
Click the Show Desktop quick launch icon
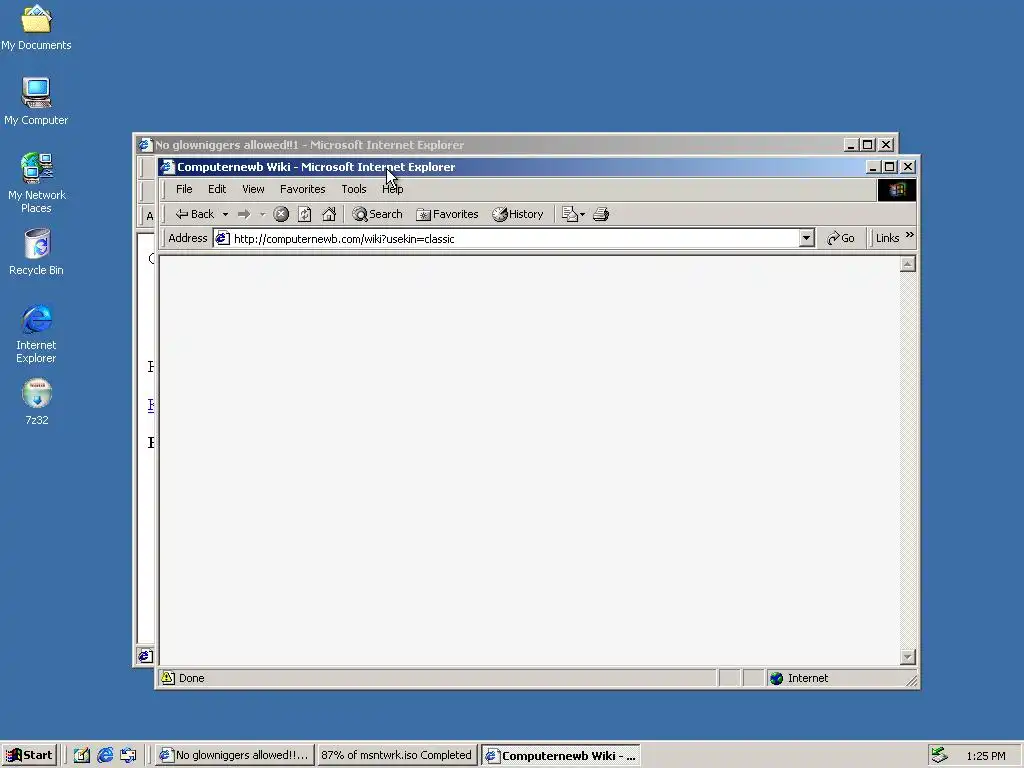(x=81, y=755)
